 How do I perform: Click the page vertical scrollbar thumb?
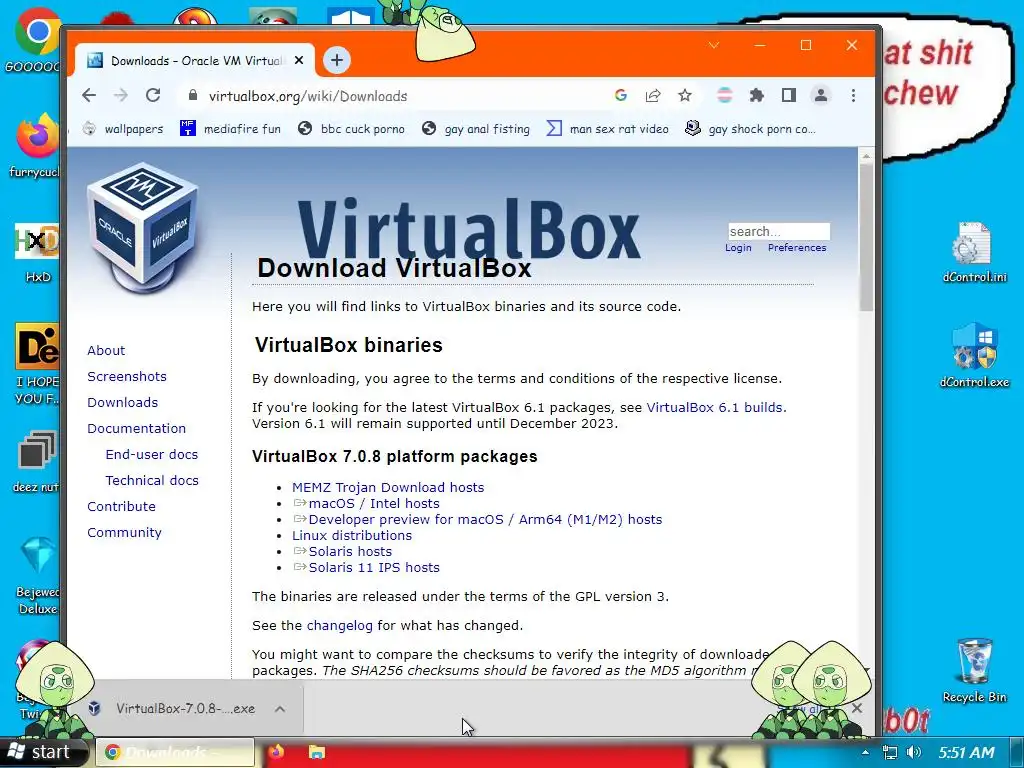point(866,236)
